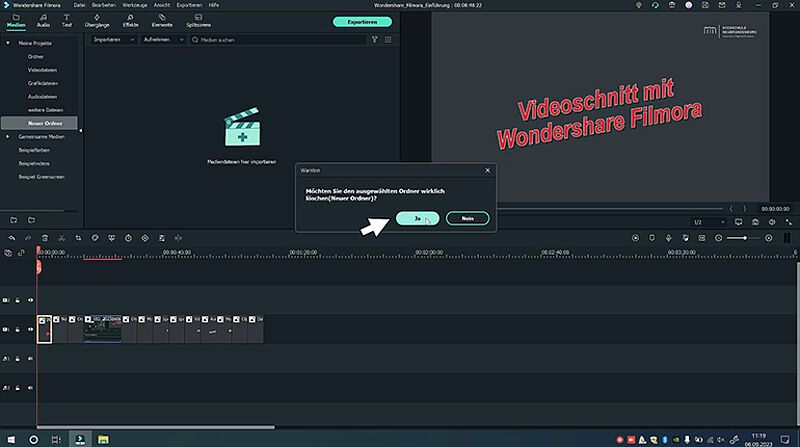Open the Datei menu
This screenshot has height=447, width=800.
click(79, 5)
